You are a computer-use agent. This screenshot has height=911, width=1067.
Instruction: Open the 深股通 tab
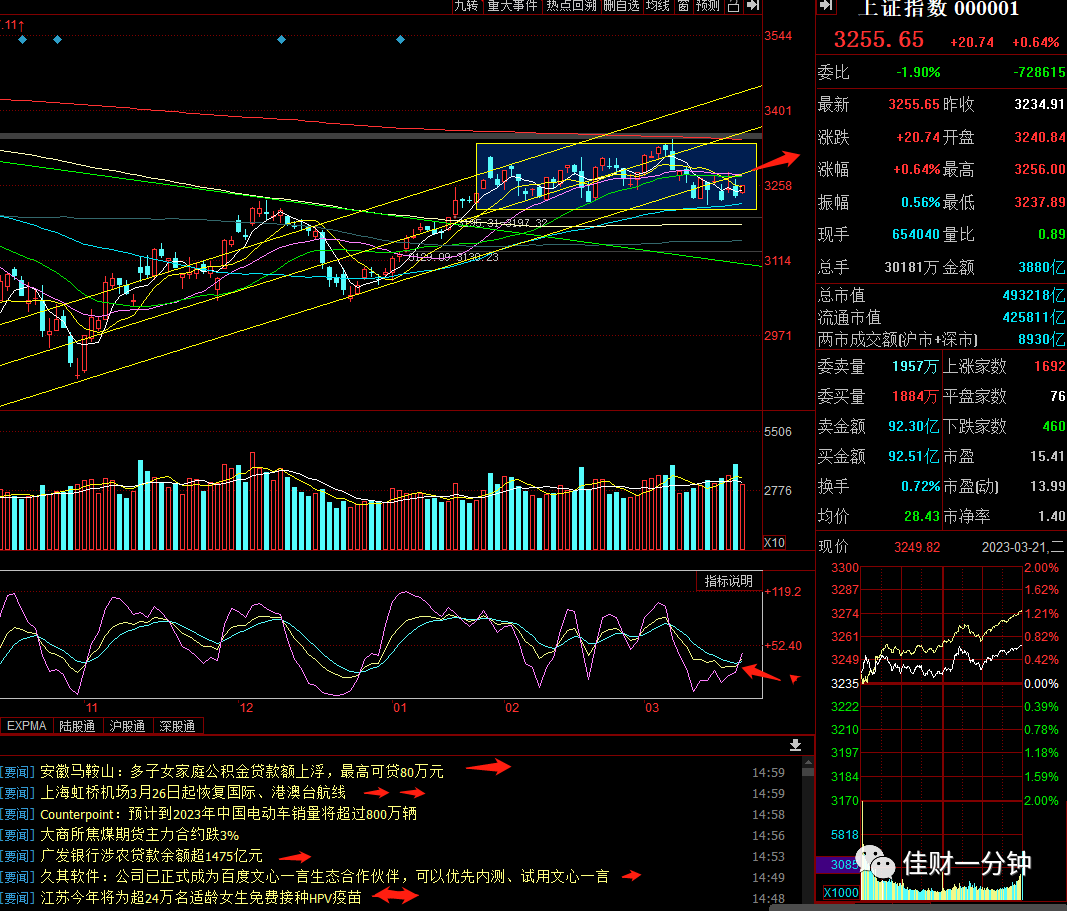click(x=178, y=726)
